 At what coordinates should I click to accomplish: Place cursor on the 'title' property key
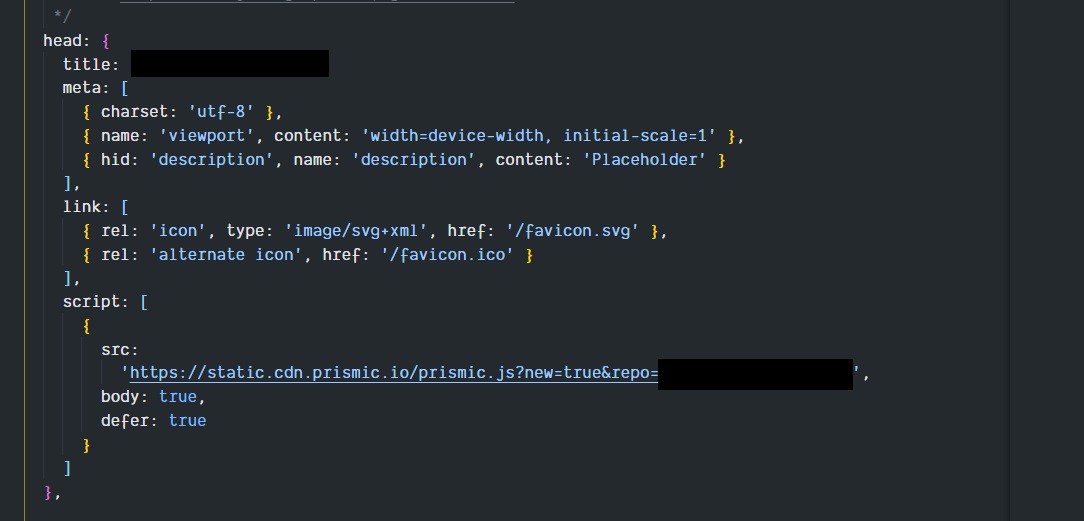(x=86, y=64)
